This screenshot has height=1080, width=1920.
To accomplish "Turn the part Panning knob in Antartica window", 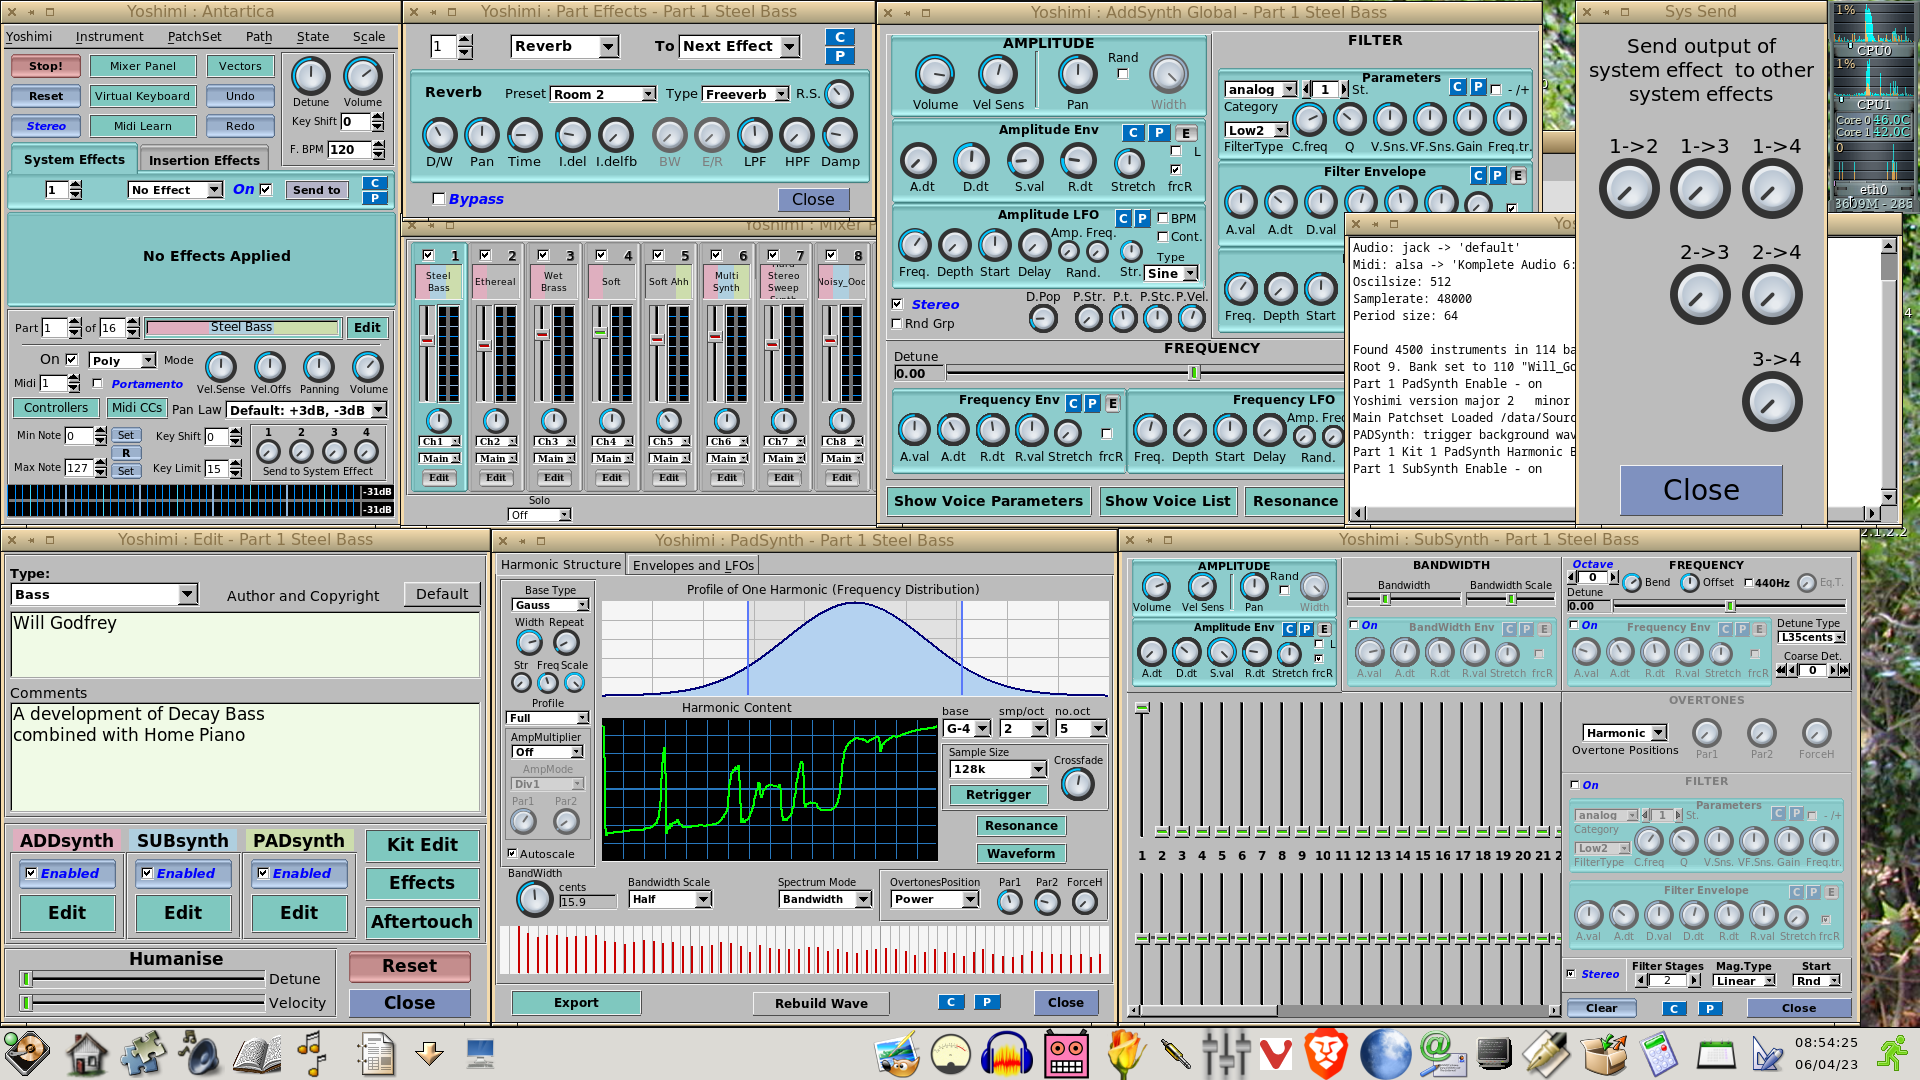I will point(318,367).
